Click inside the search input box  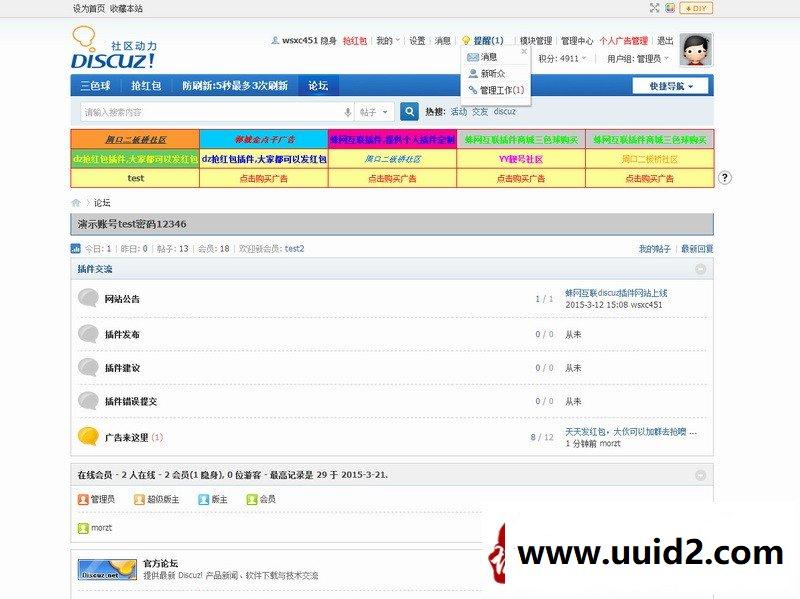(x=200, y=111)
